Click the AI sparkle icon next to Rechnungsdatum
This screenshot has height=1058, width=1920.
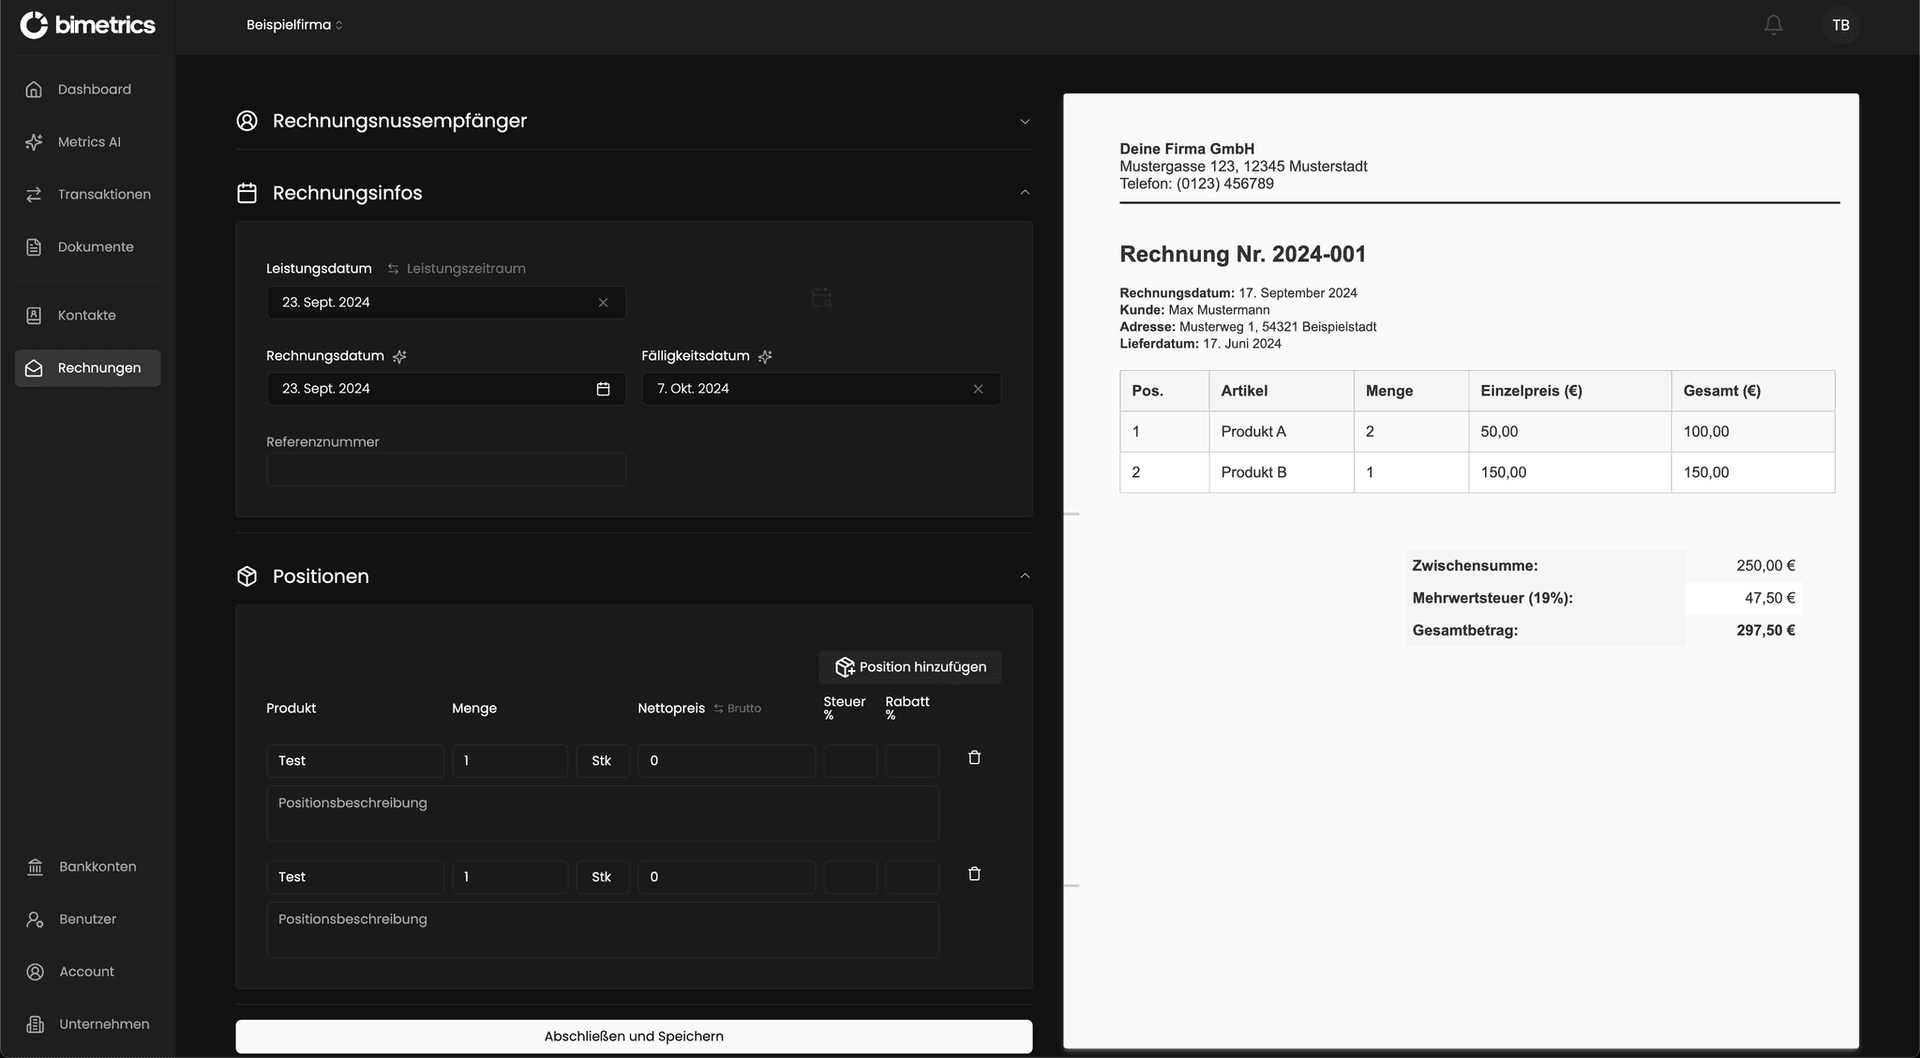click(x=399, y=356)
